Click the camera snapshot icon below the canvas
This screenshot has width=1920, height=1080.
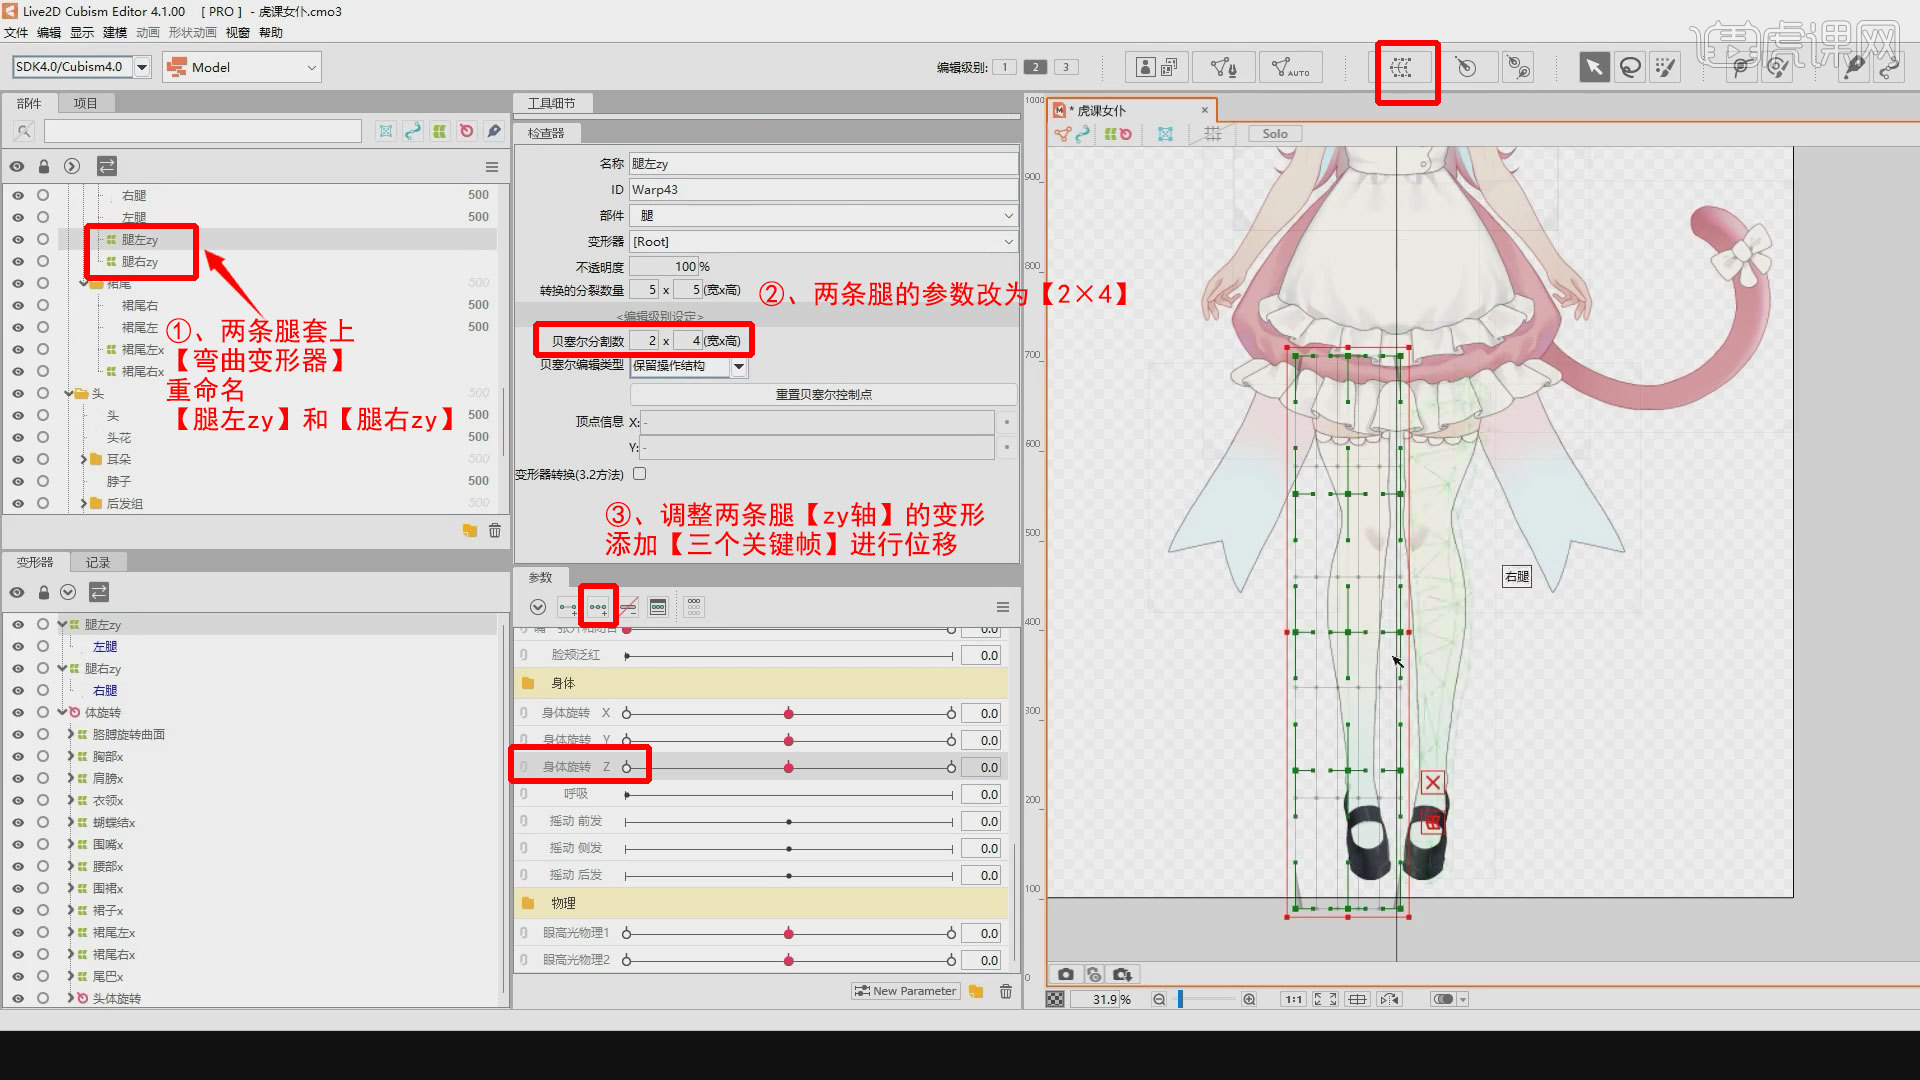point(1065,973)
